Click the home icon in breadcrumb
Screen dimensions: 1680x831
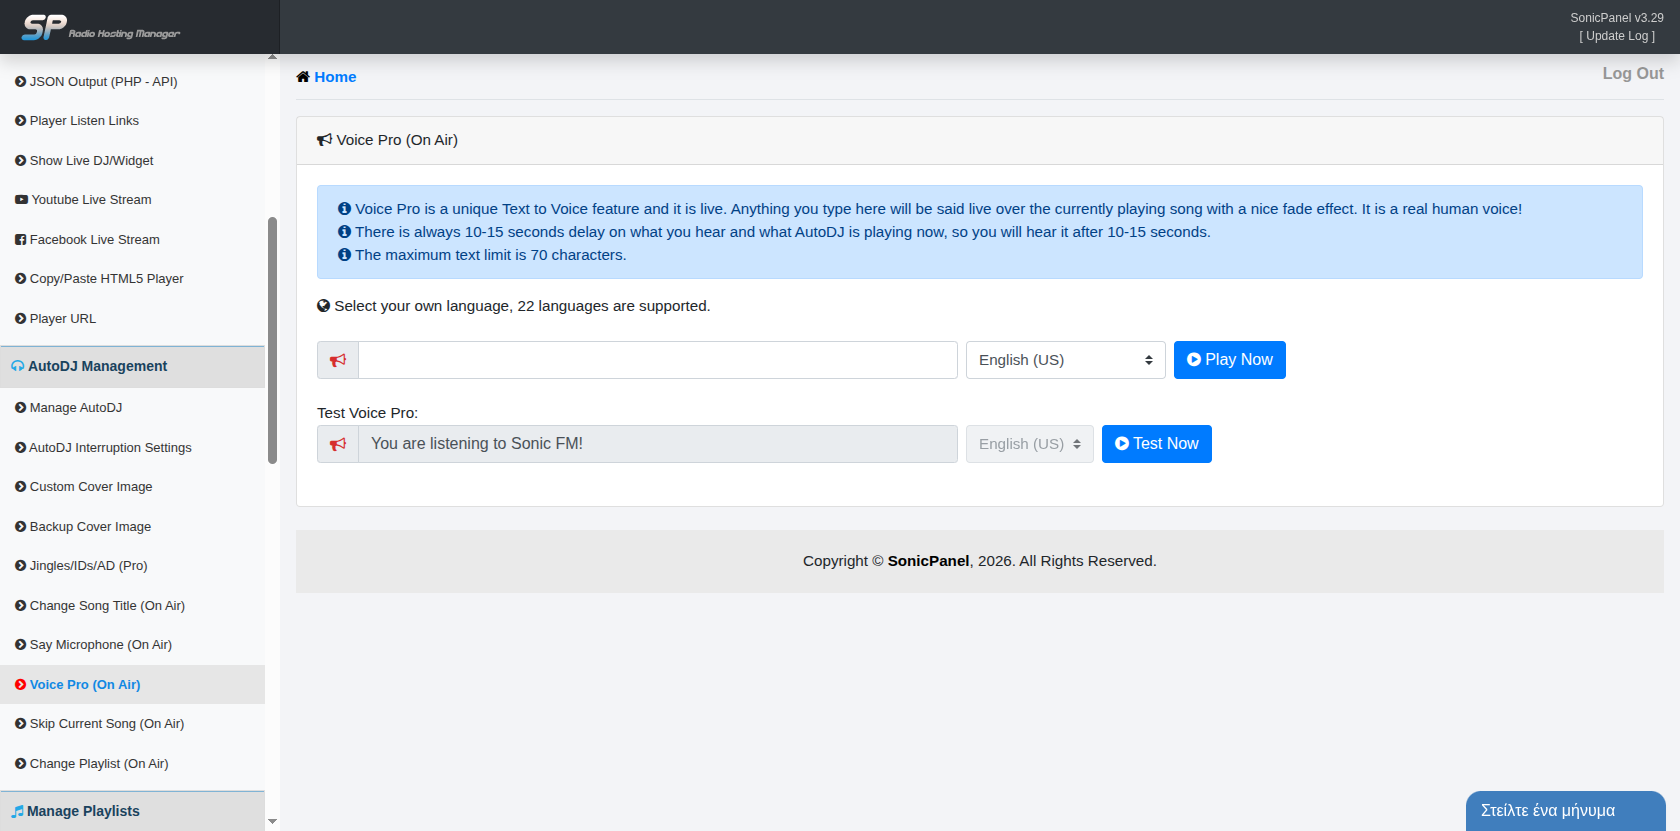303,77
